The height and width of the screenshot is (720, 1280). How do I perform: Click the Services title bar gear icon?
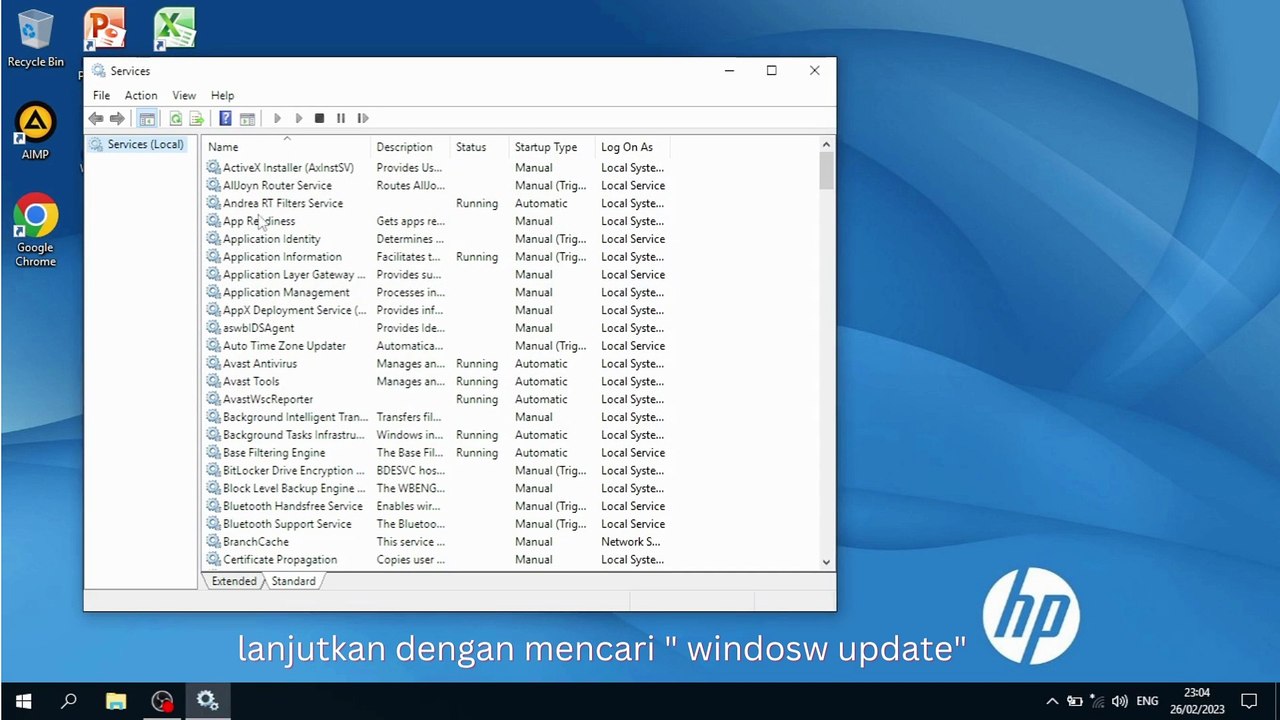point(97,71)
